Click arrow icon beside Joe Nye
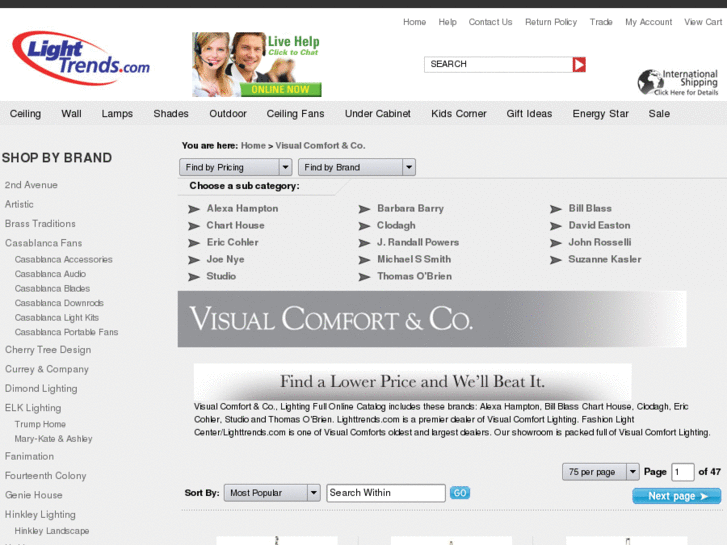This screenshot has width=727, height=545. point(194,260)
